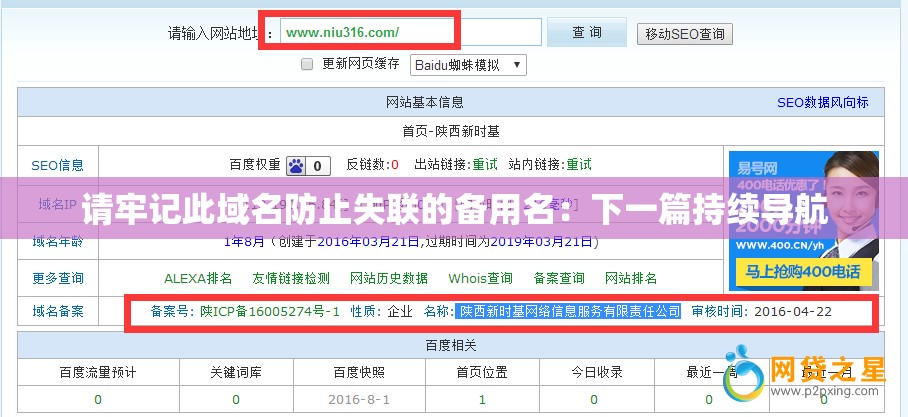This screenshot has width=908, height=417.
Task: Click the 百度快照 date 2016-8-1
Action: (358, 400)
